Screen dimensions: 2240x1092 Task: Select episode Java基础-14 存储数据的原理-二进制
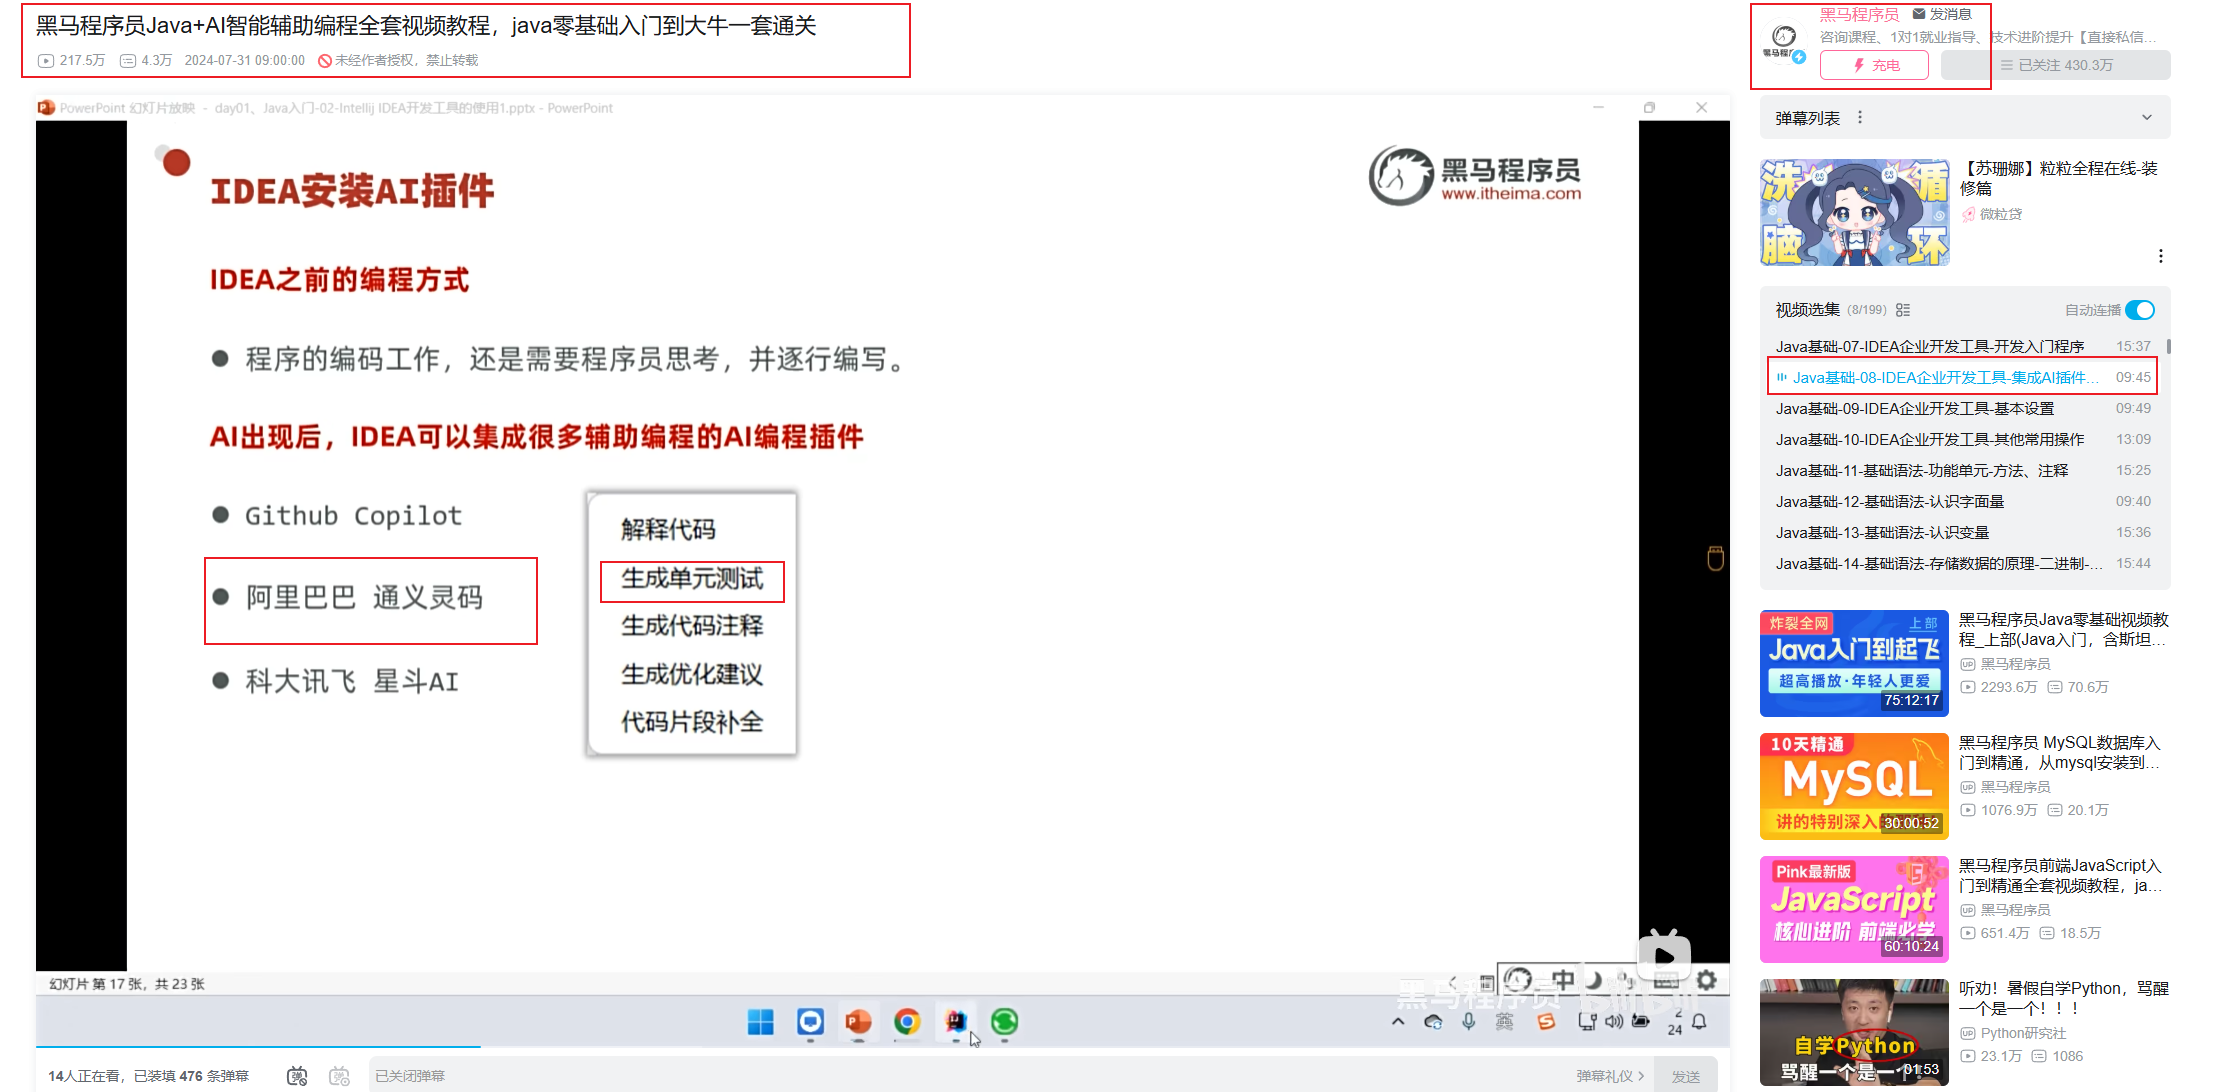click(x=1963, y=563)
